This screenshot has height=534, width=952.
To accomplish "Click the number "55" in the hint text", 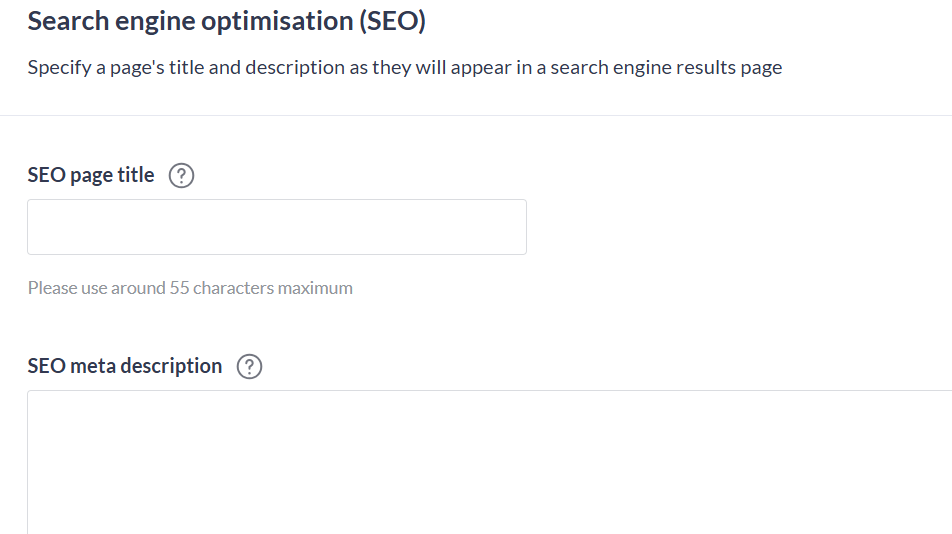I will point(179,288).
